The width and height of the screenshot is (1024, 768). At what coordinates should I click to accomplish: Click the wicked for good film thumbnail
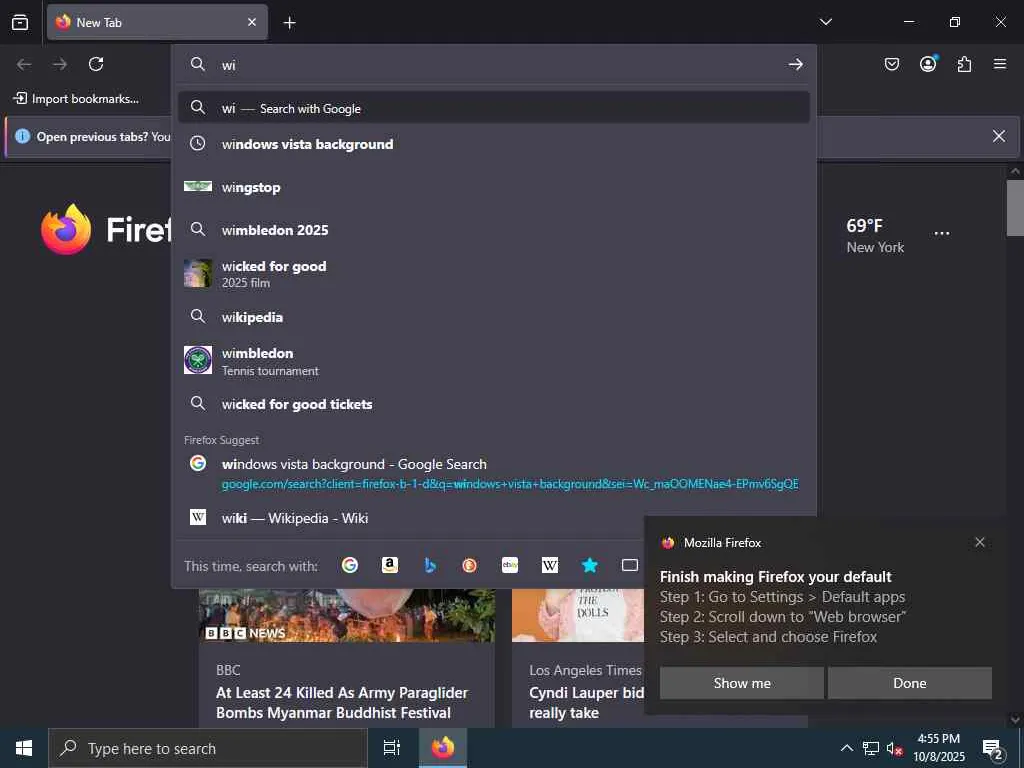(x=198, y=273)
